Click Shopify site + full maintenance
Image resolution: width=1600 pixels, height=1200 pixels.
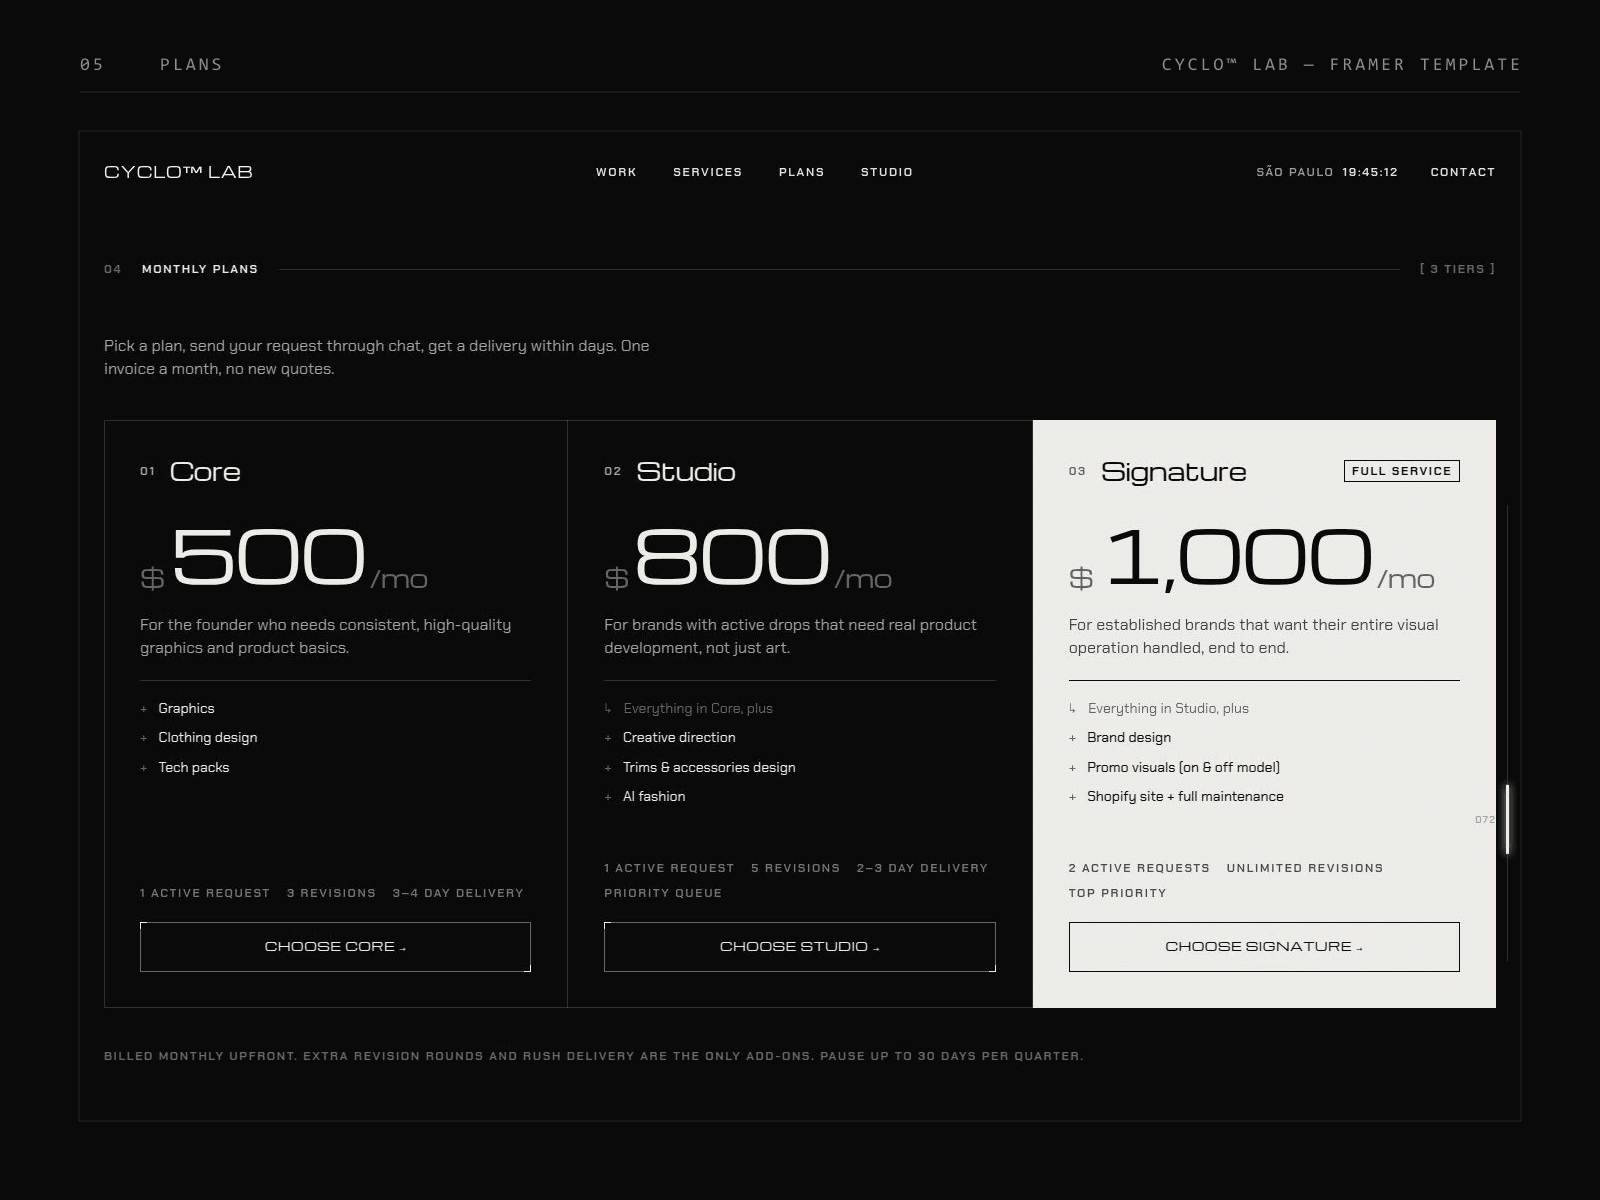coord(1185,796)
